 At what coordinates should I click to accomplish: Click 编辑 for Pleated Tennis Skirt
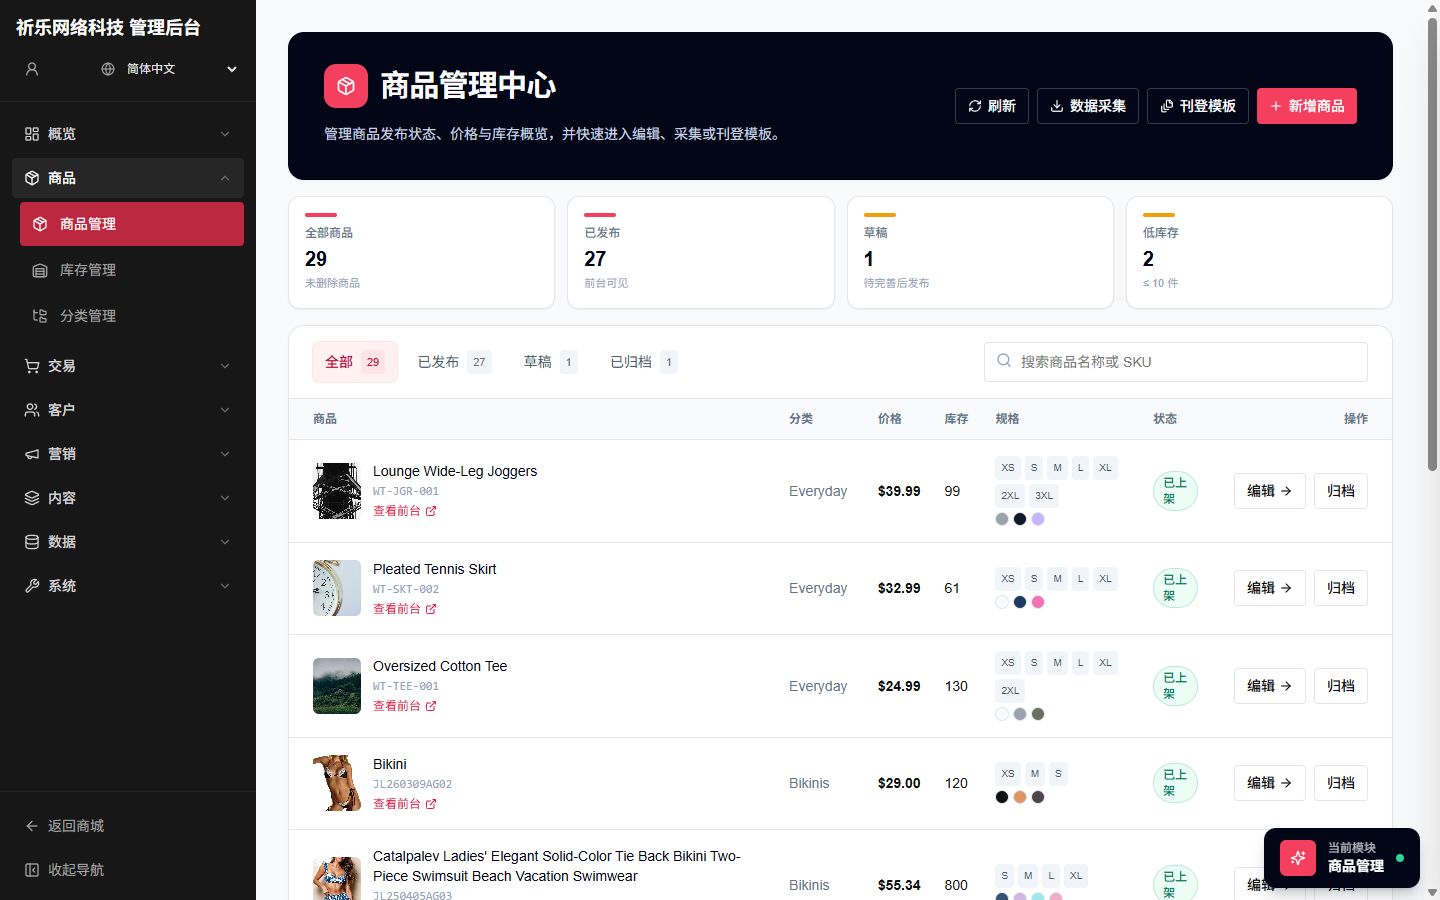(x=1270, y=588)
